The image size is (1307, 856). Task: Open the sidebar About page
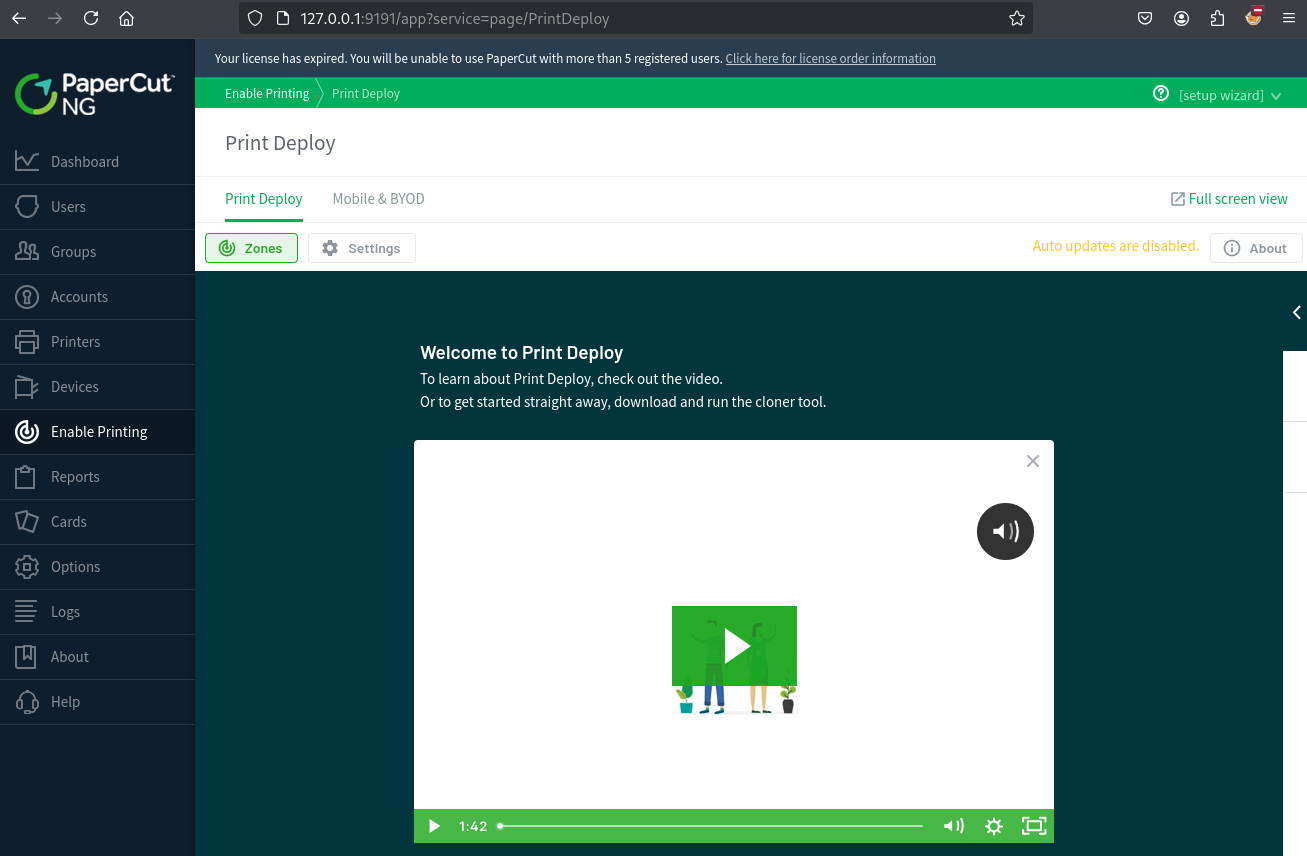point(97,657)
